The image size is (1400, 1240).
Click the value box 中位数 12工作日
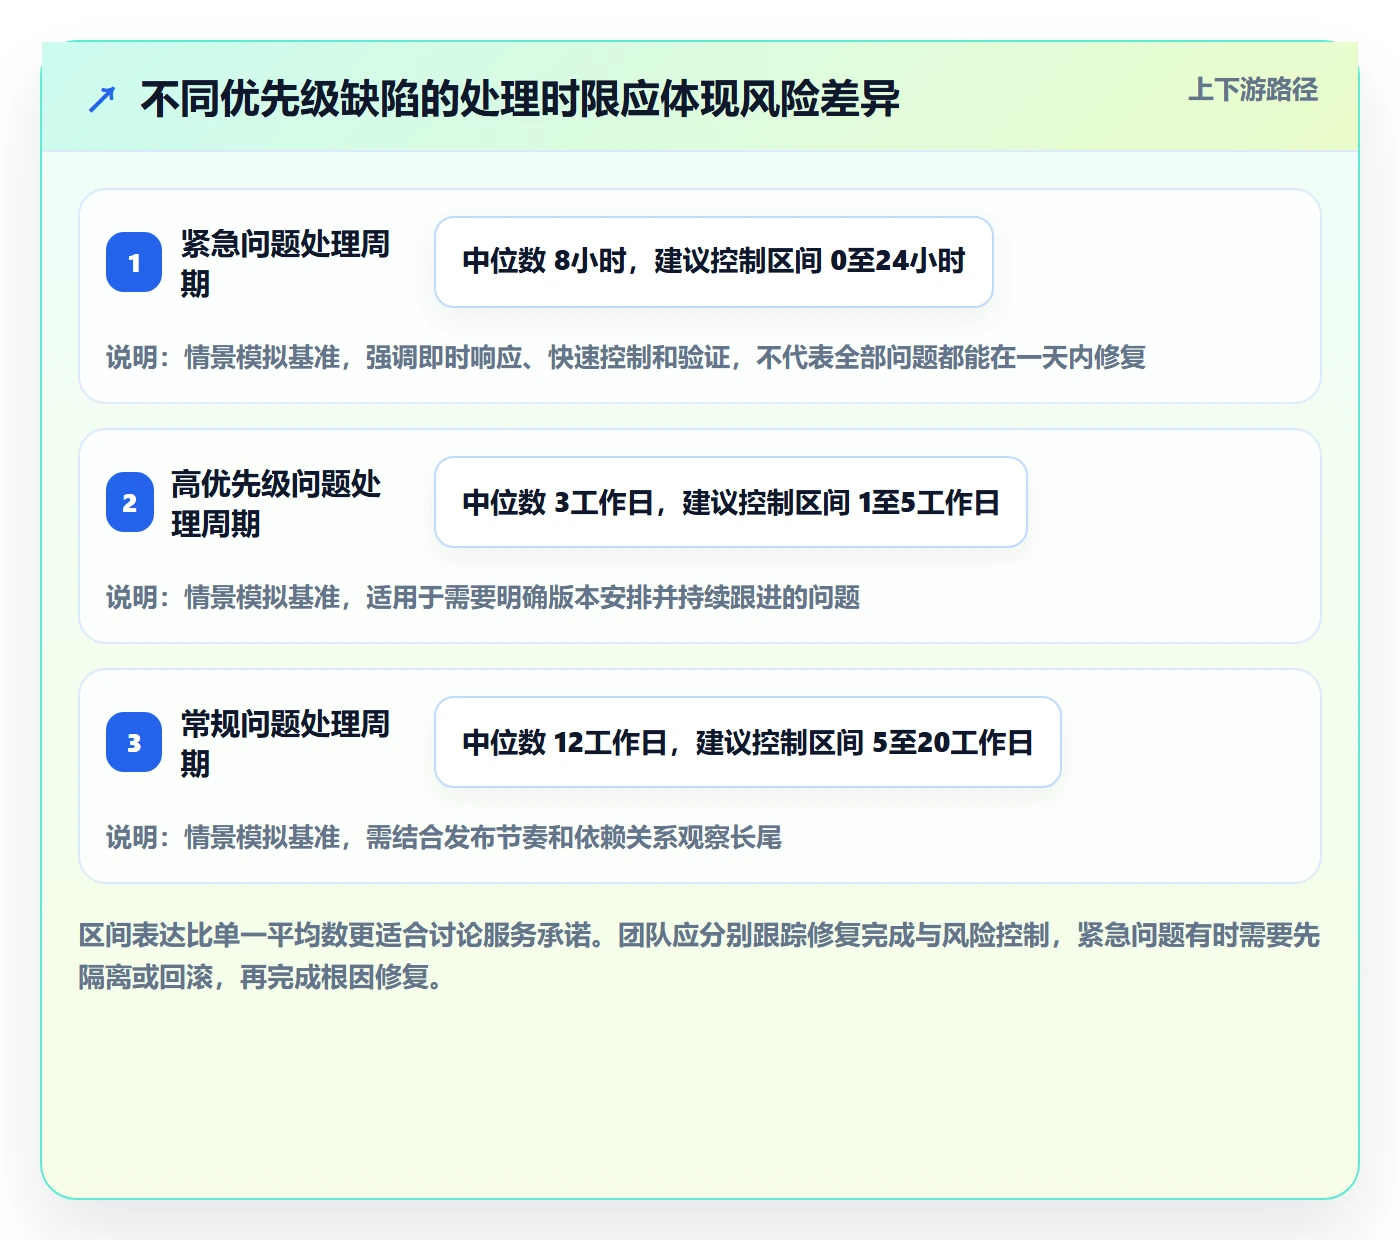click(748, 742)
